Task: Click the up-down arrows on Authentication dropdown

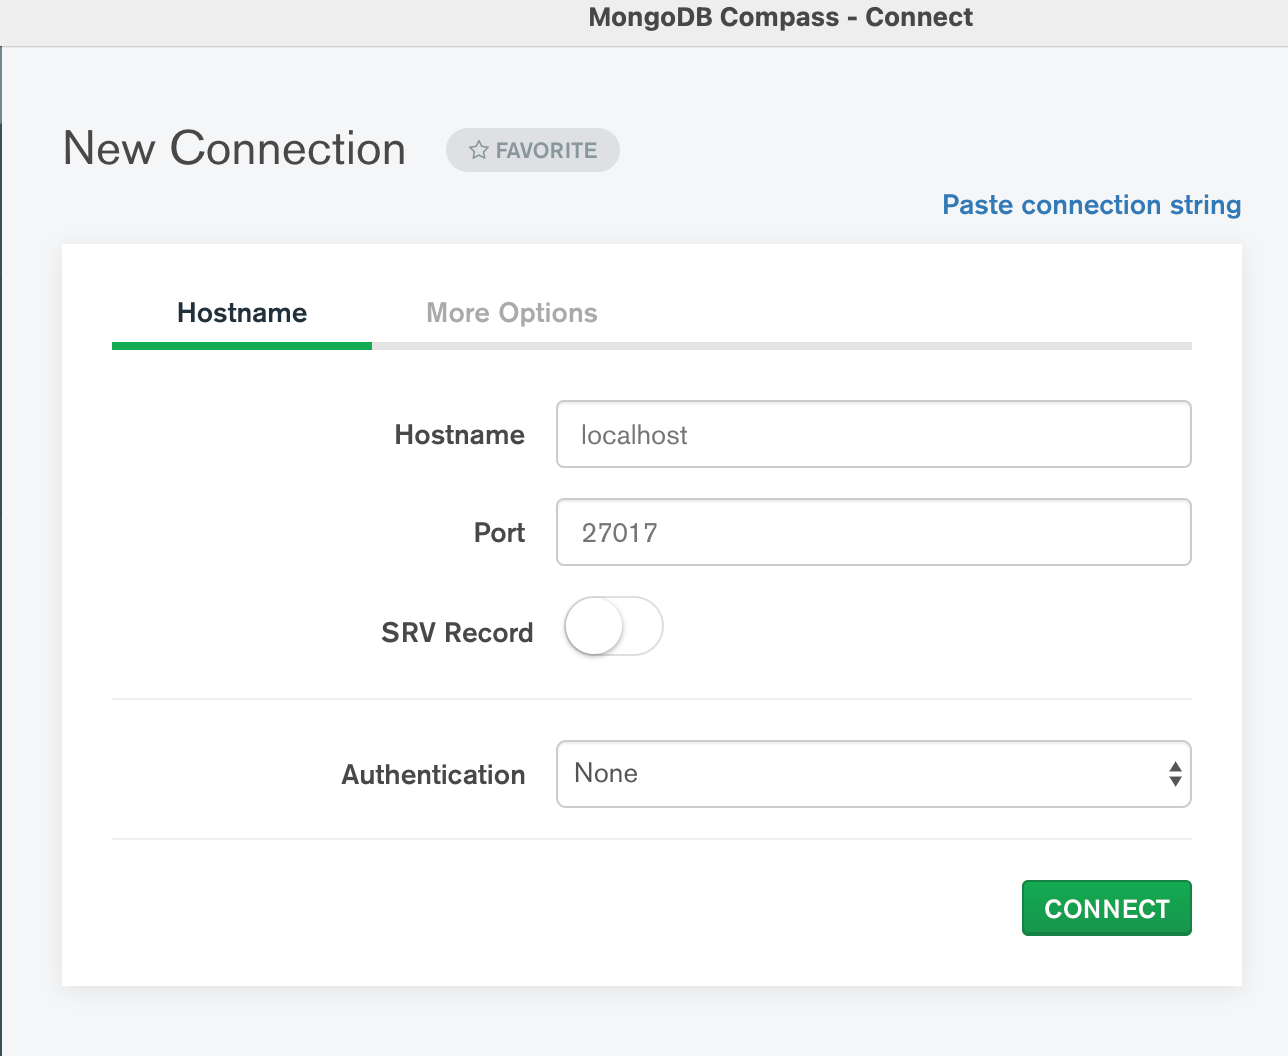Action: (1176, 774)
